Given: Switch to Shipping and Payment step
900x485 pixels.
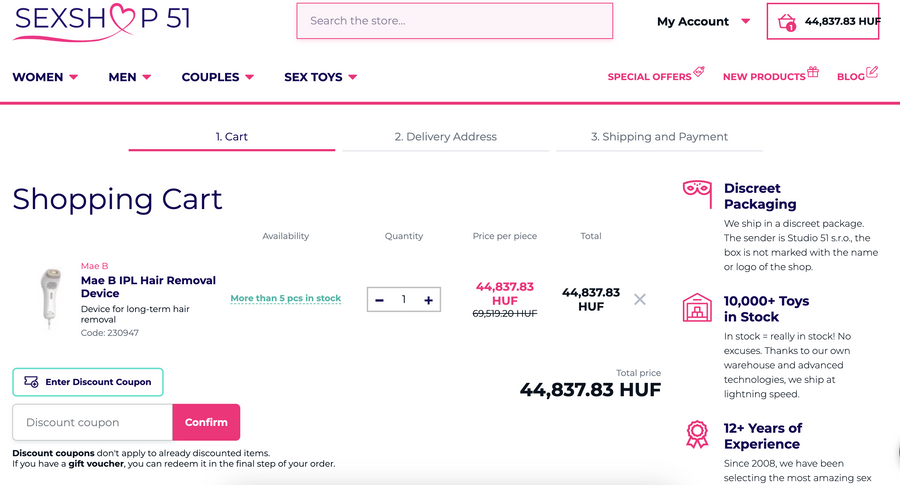Looking at the screenshot, I should pyautogui.click(x=659, y=137).
